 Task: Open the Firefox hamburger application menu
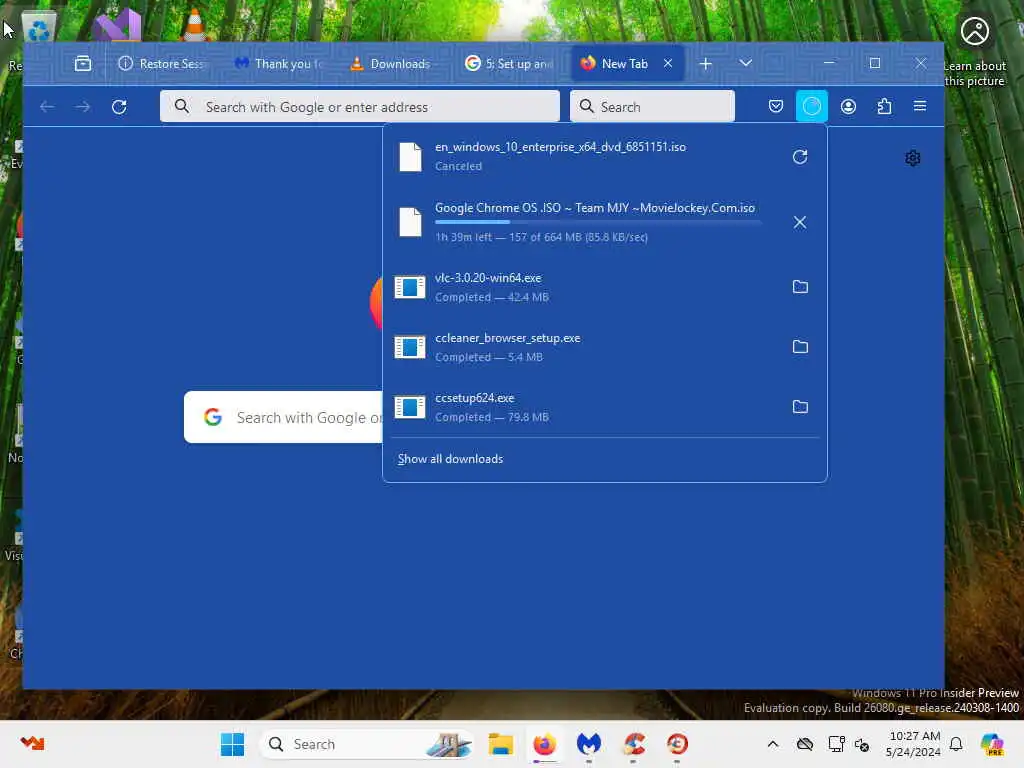[920, 106]
